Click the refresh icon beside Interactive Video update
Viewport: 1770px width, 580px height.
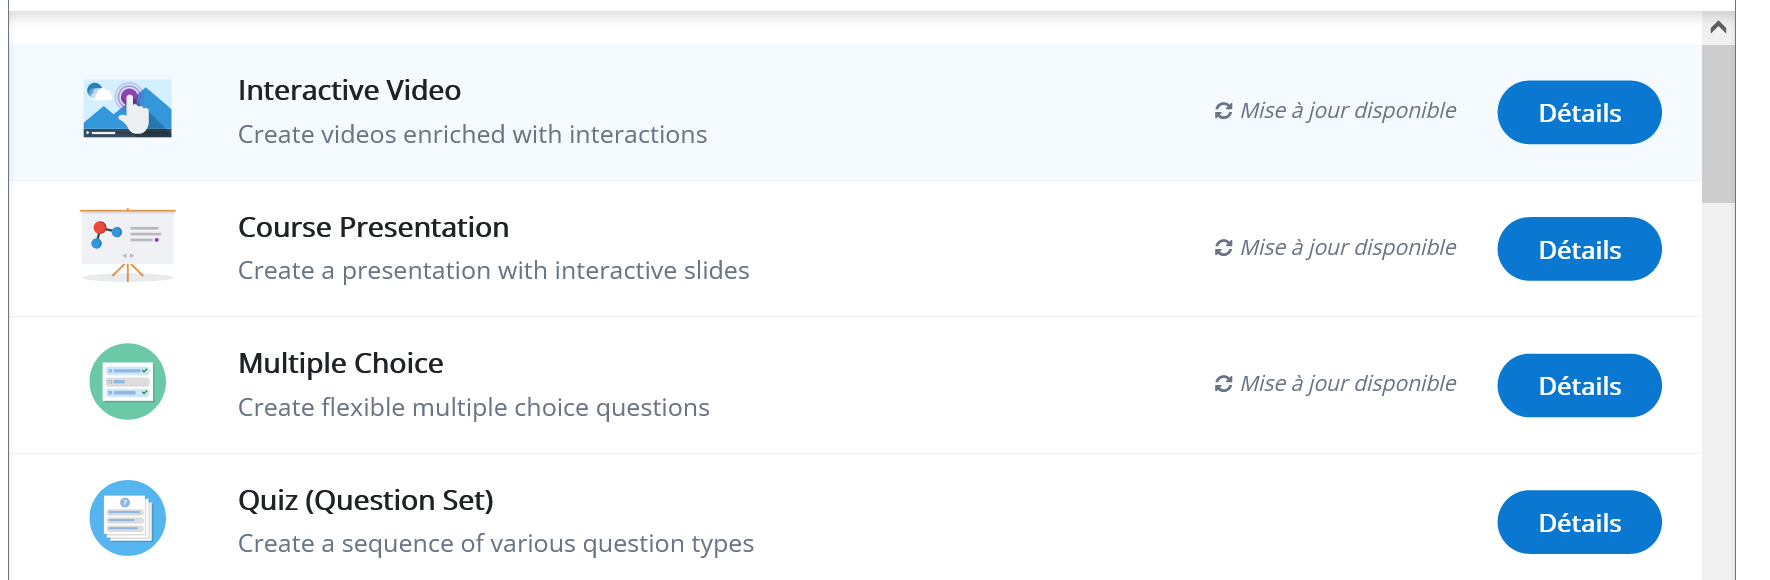pos(1223,111)
